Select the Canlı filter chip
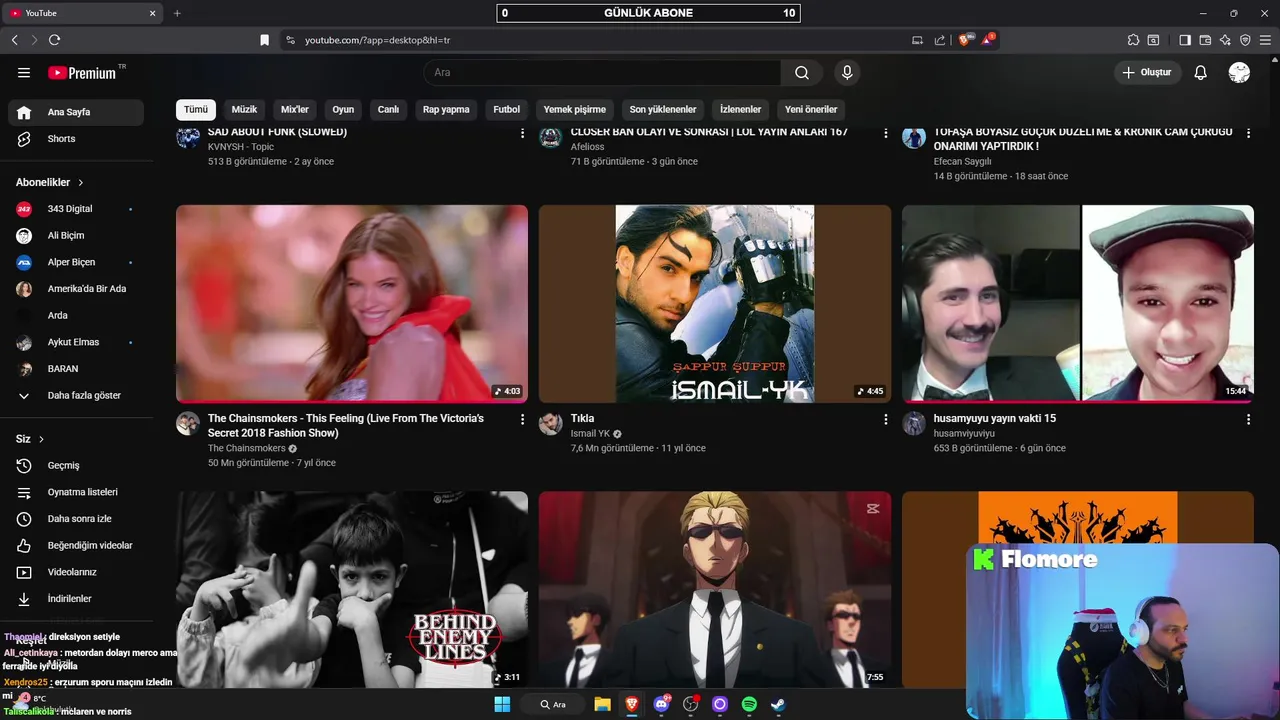 point(388,109)
